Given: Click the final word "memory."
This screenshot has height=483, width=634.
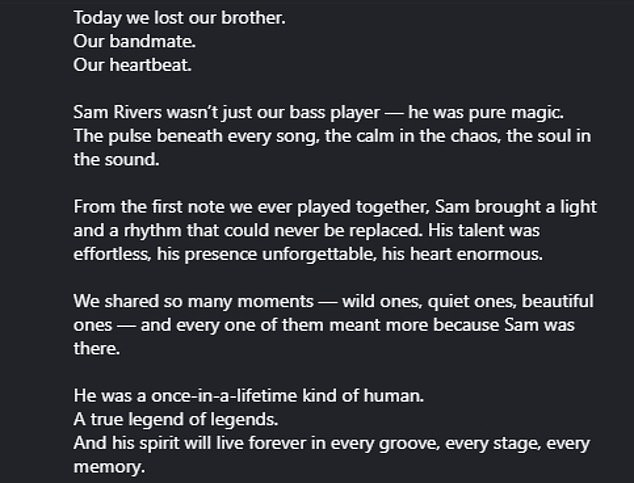Looking at the screenshot, I should click(109, 466).
